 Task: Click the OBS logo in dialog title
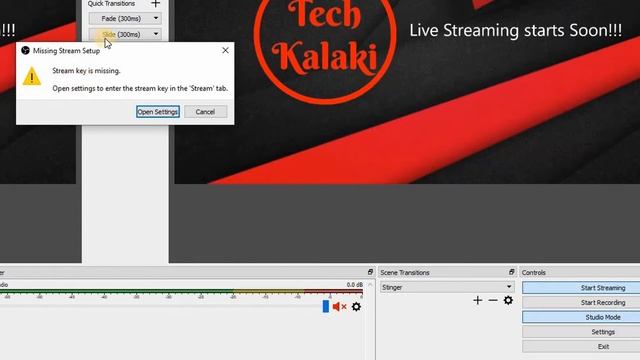[x=25, y=50]
